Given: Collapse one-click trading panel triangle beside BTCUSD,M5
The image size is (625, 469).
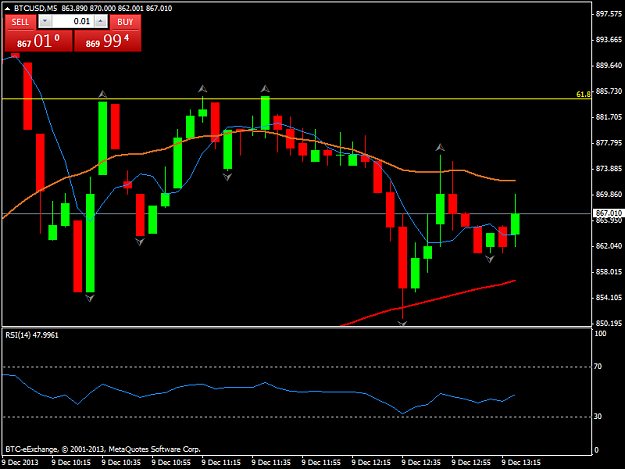Looking at the screenshot, I should [x=8, y=8].
